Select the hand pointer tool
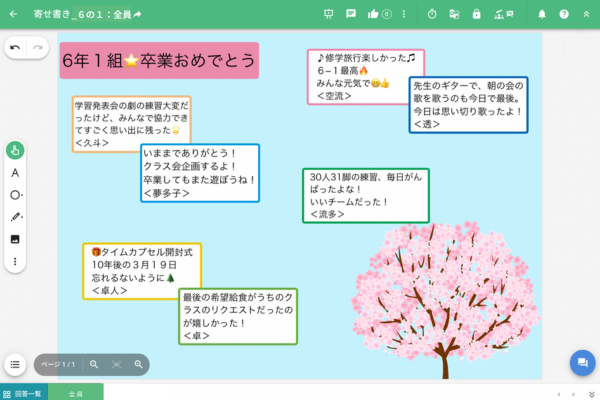Viewport: 600px width, 400px height. [15, 150]
